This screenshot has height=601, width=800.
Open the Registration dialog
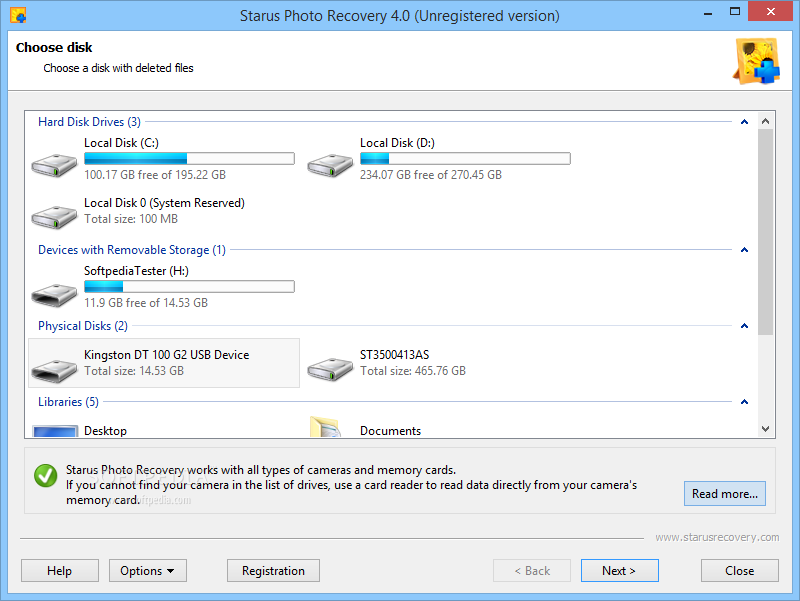pyautogui.click(x=273, y=570)
